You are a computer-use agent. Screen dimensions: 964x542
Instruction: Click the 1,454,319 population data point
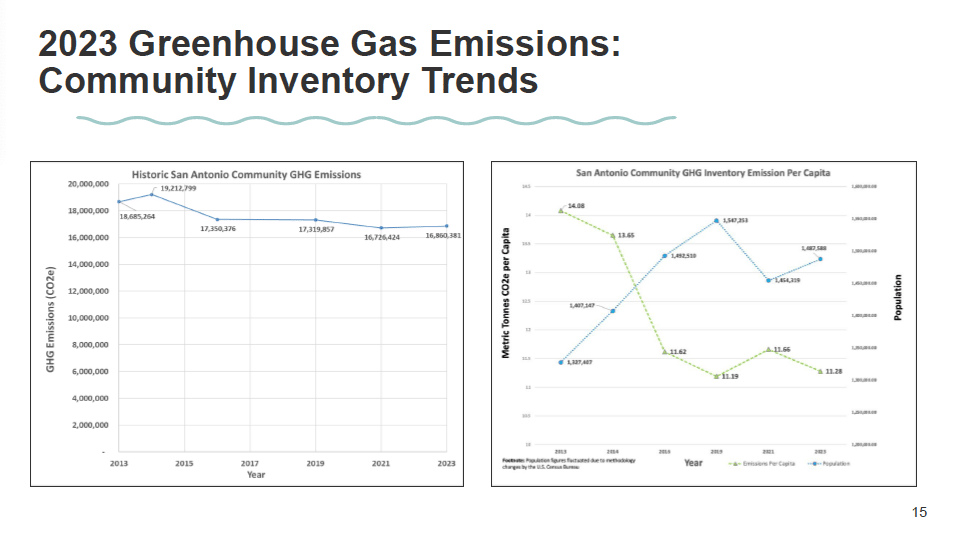[x=769, y=280]
